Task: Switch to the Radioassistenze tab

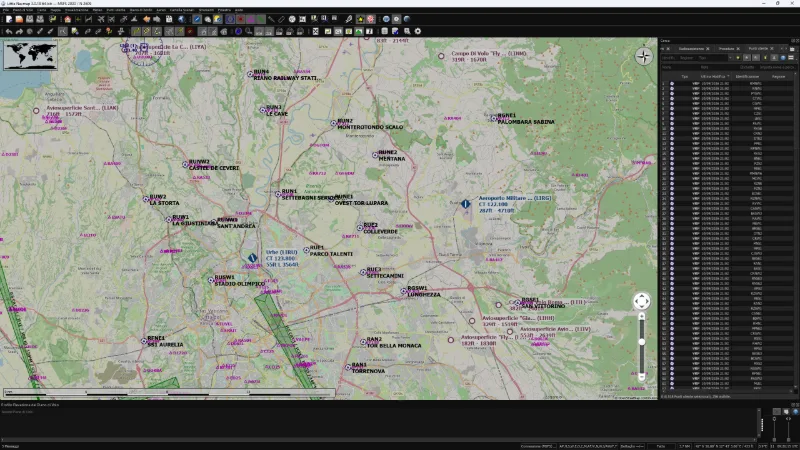Action: (x=691, y=48)
